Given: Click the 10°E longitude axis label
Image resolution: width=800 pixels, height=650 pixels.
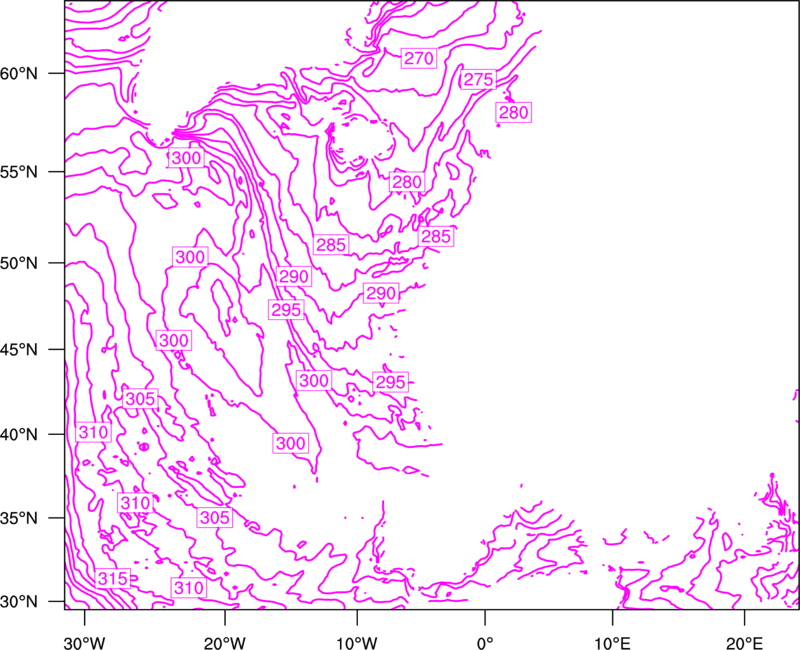Looking at the screenshot, I should (x=612, y=643).
